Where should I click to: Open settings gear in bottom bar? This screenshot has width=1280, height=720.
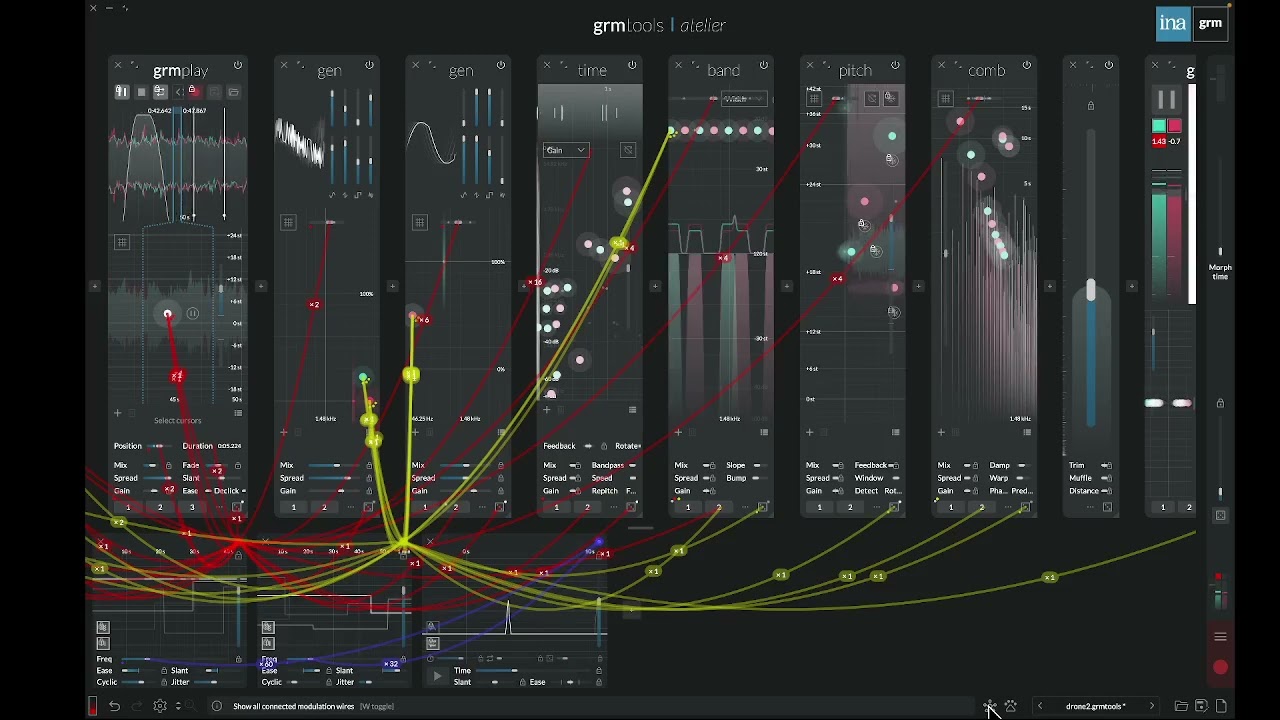pyautogui.click(x=160, y=706)
